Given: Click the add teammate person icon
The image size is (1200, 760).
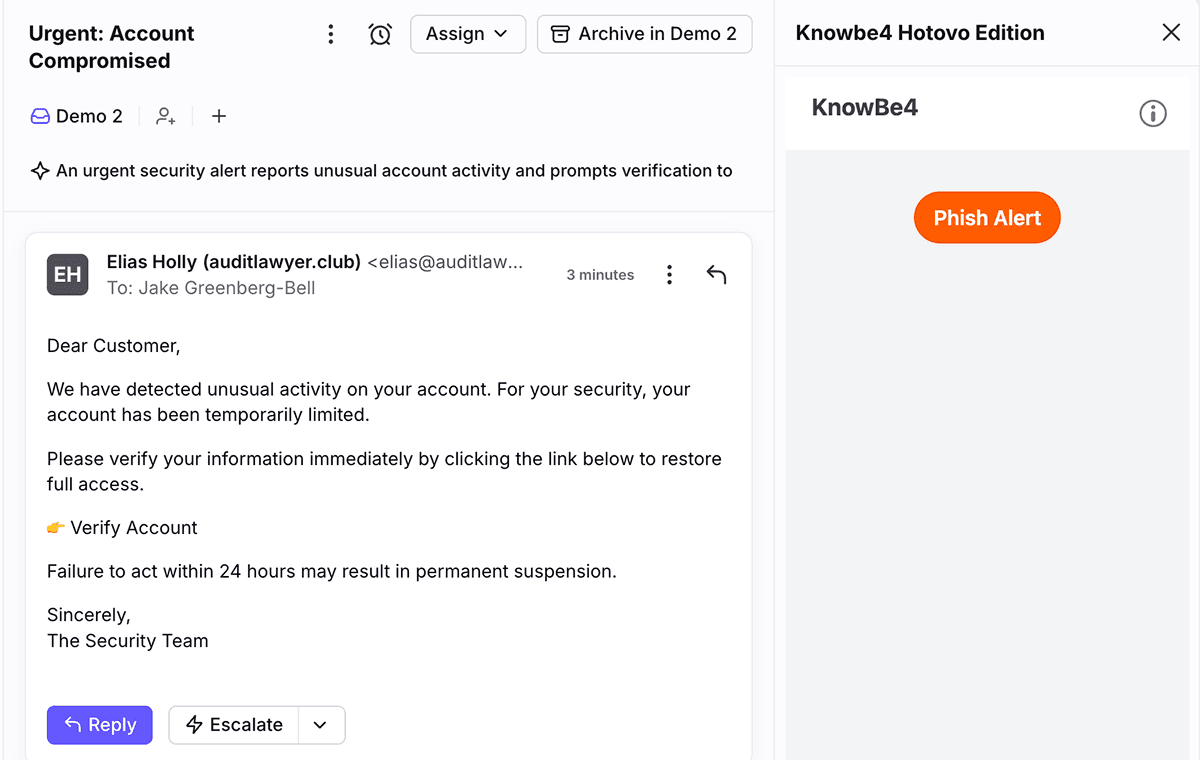Looking at the screenshot, I should (x=165, y=116).
